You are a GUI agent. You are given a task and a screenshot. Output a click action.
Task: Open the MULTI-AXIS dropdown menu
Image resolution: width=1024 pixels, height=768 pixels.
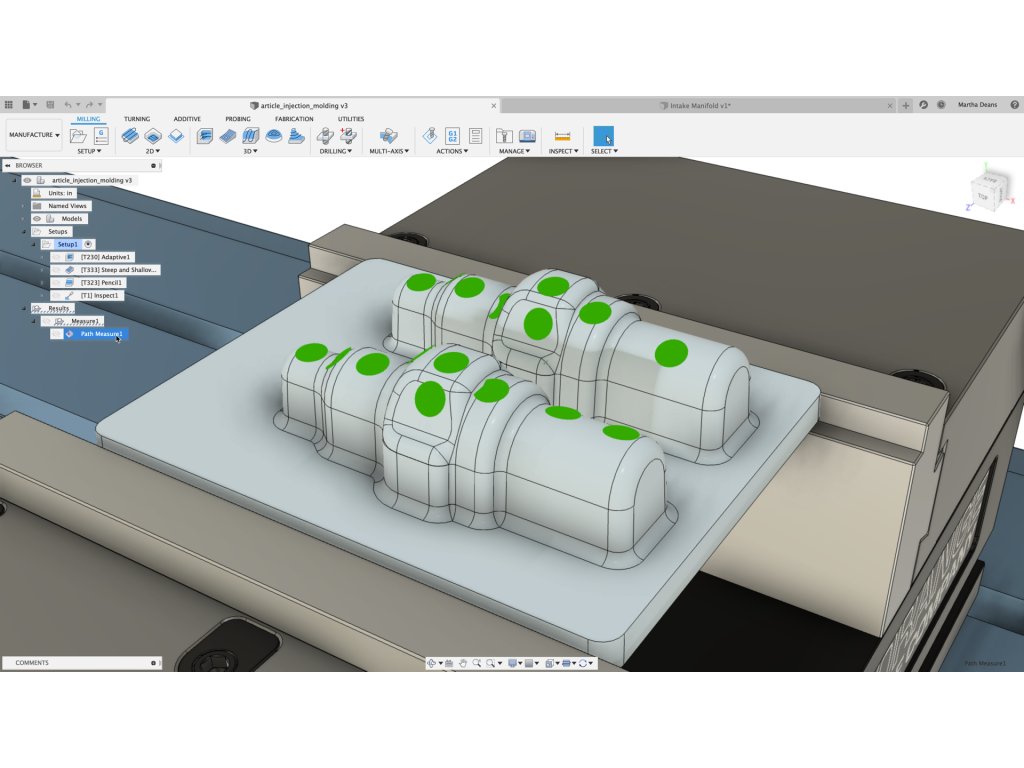389,152
